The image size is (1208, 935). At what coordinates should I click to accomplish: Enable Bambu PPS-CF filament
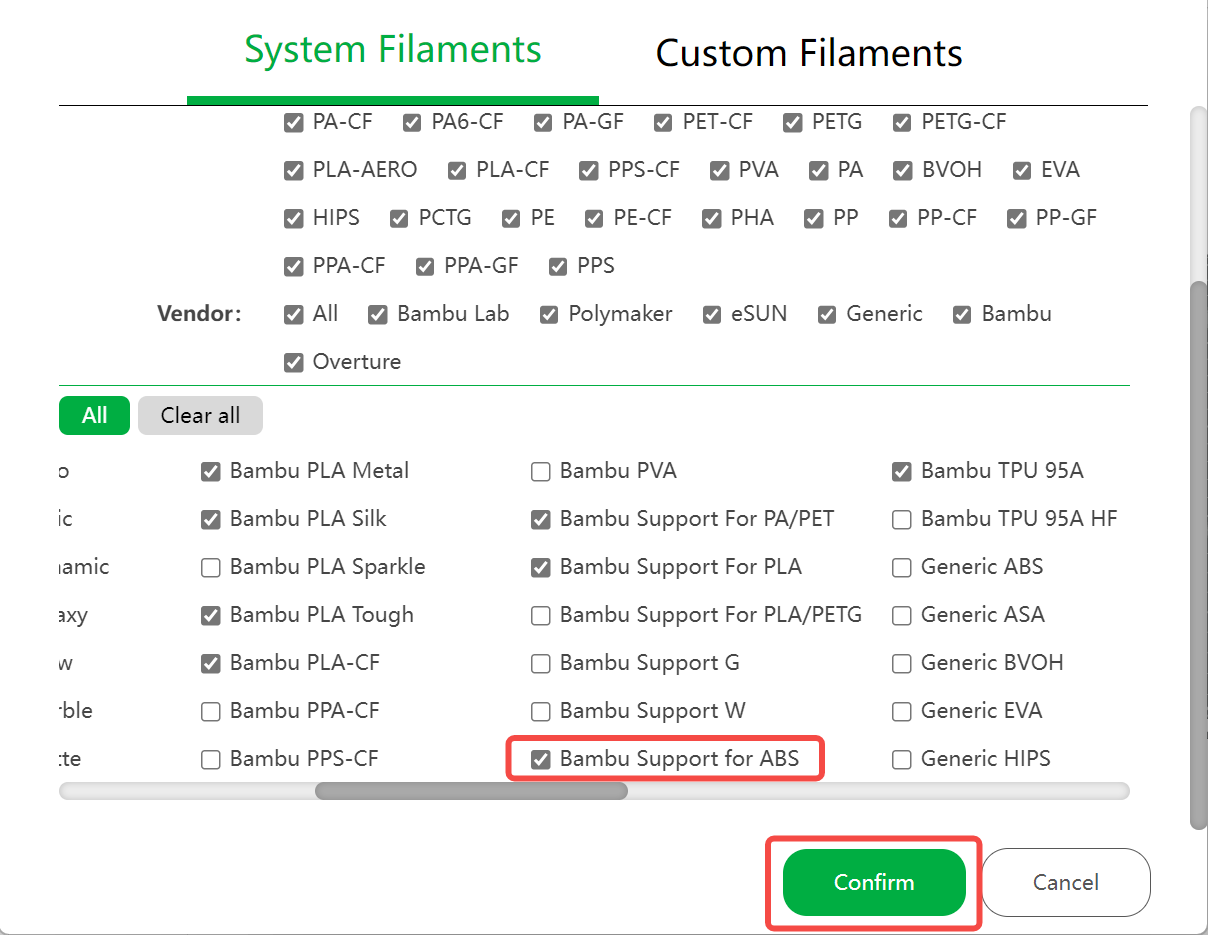(x=210, y=759)
